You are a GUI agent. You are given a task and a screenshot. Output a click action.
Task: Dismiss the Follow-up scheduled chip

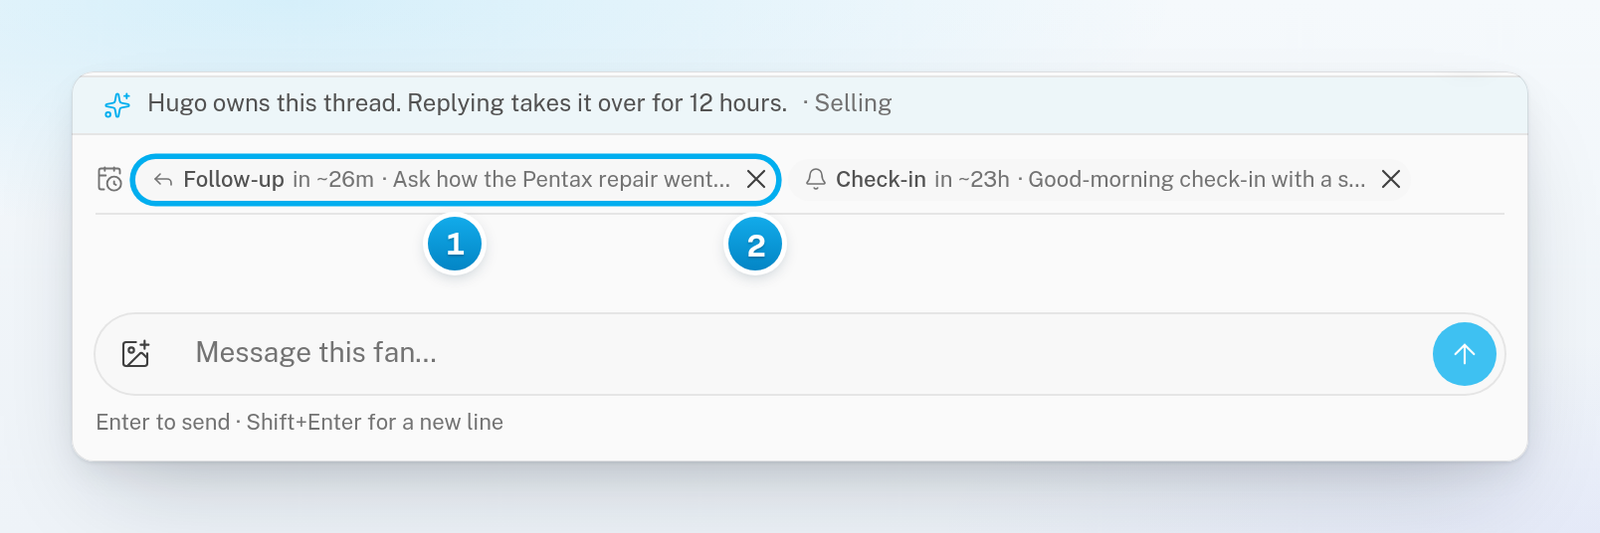click(756, 179)
